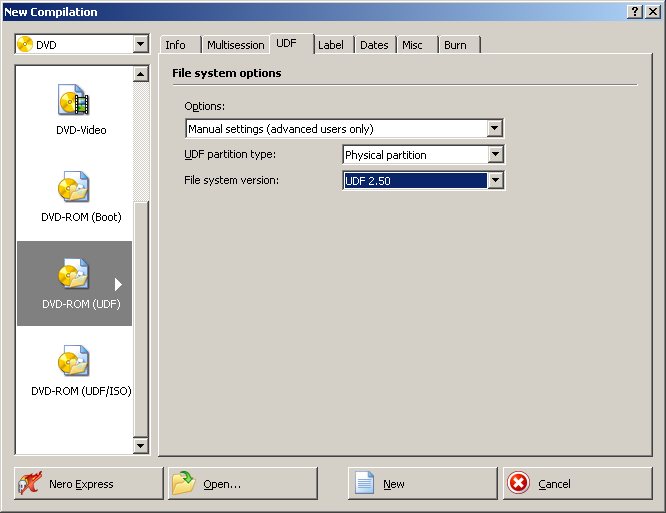Switch to the Multisession tab
This screenshot has width=666, height=513.
(x=235, y=45)
